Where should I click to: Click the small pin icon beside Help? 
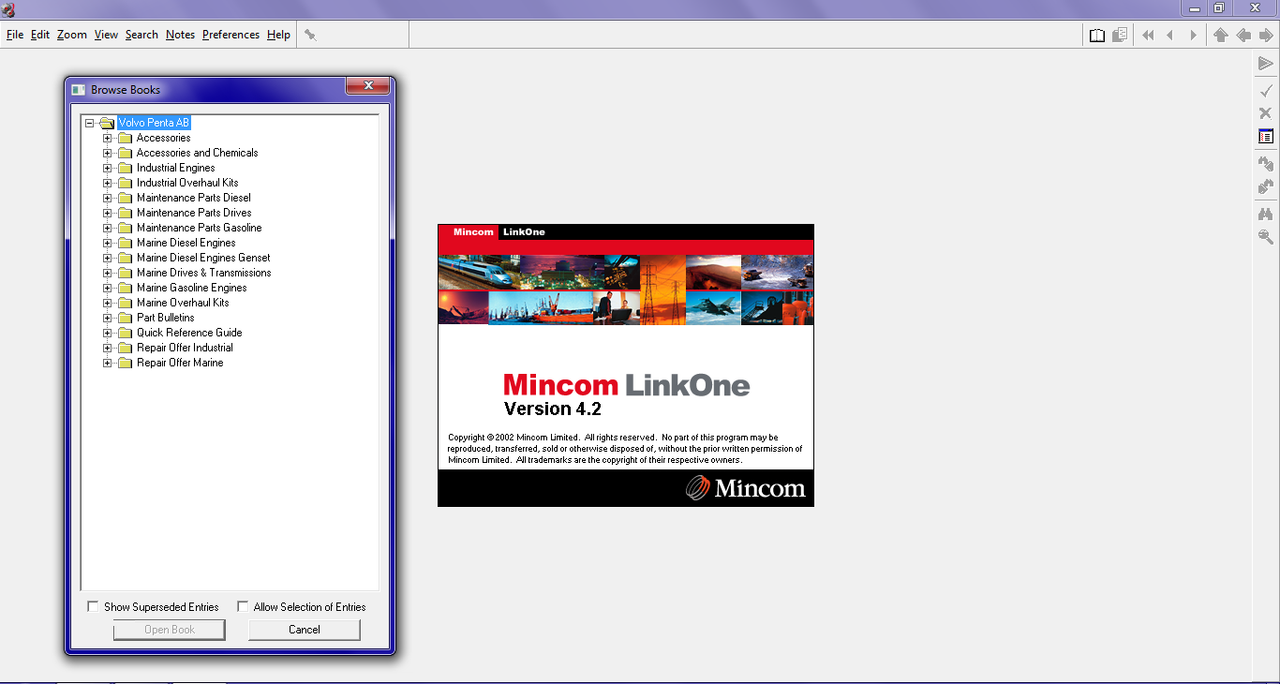point(310,35)
